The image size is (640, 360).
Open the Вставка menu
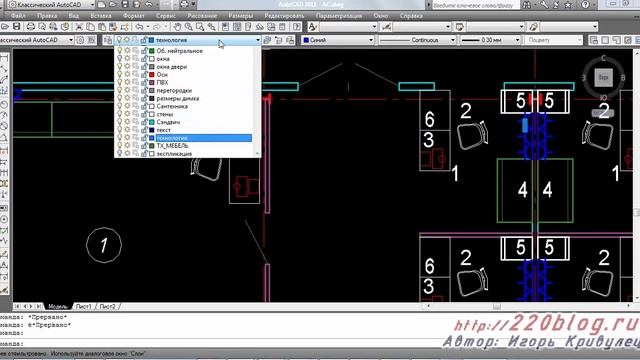[101, 16]
